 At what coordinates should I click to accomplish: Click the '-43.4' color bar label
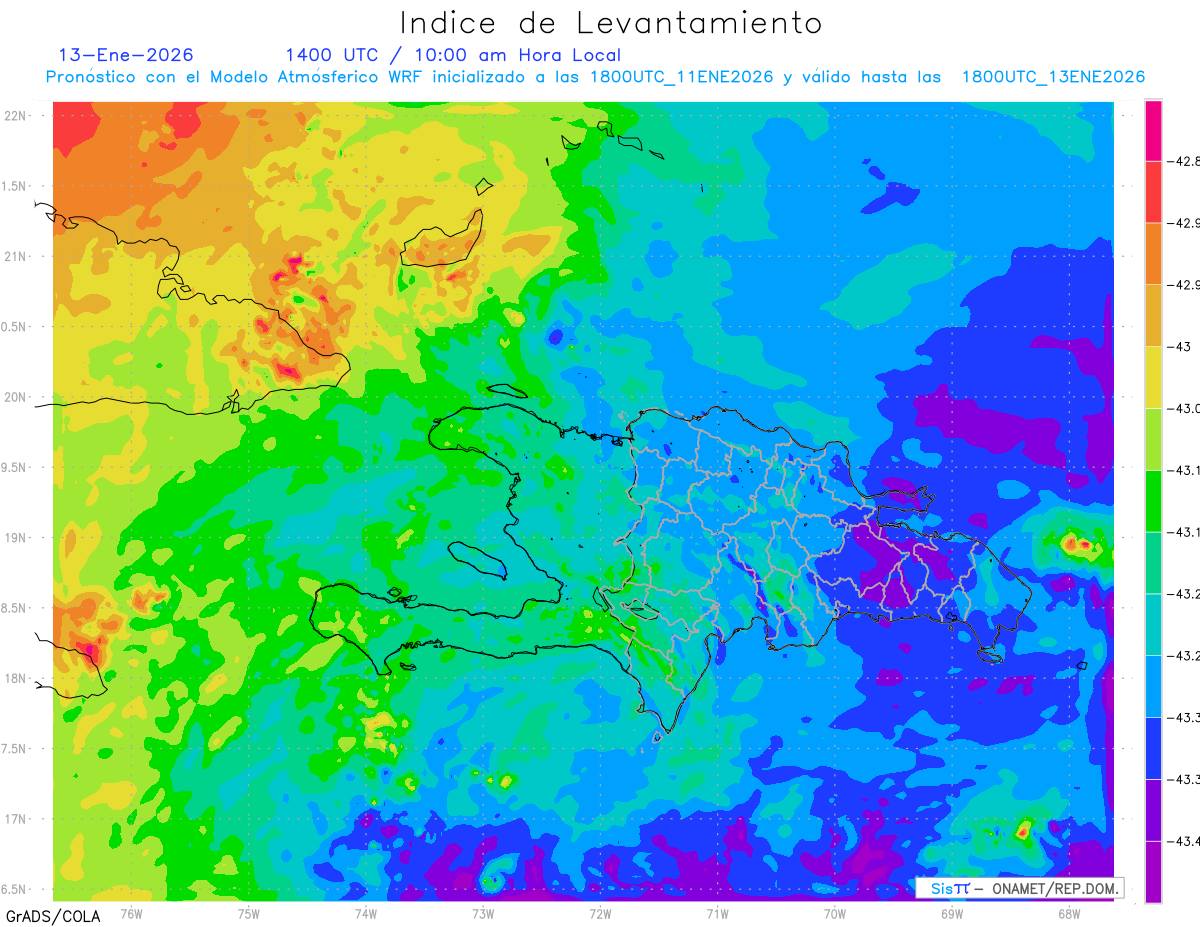1186,841
